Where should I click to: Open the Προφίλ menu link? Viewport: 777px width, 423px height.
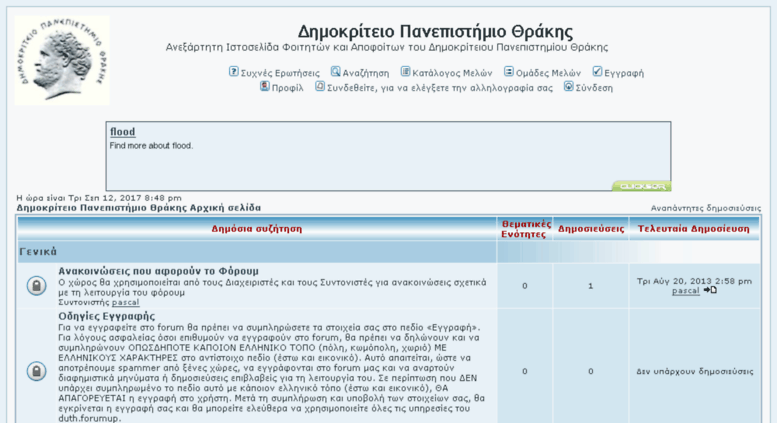point(287,88)
